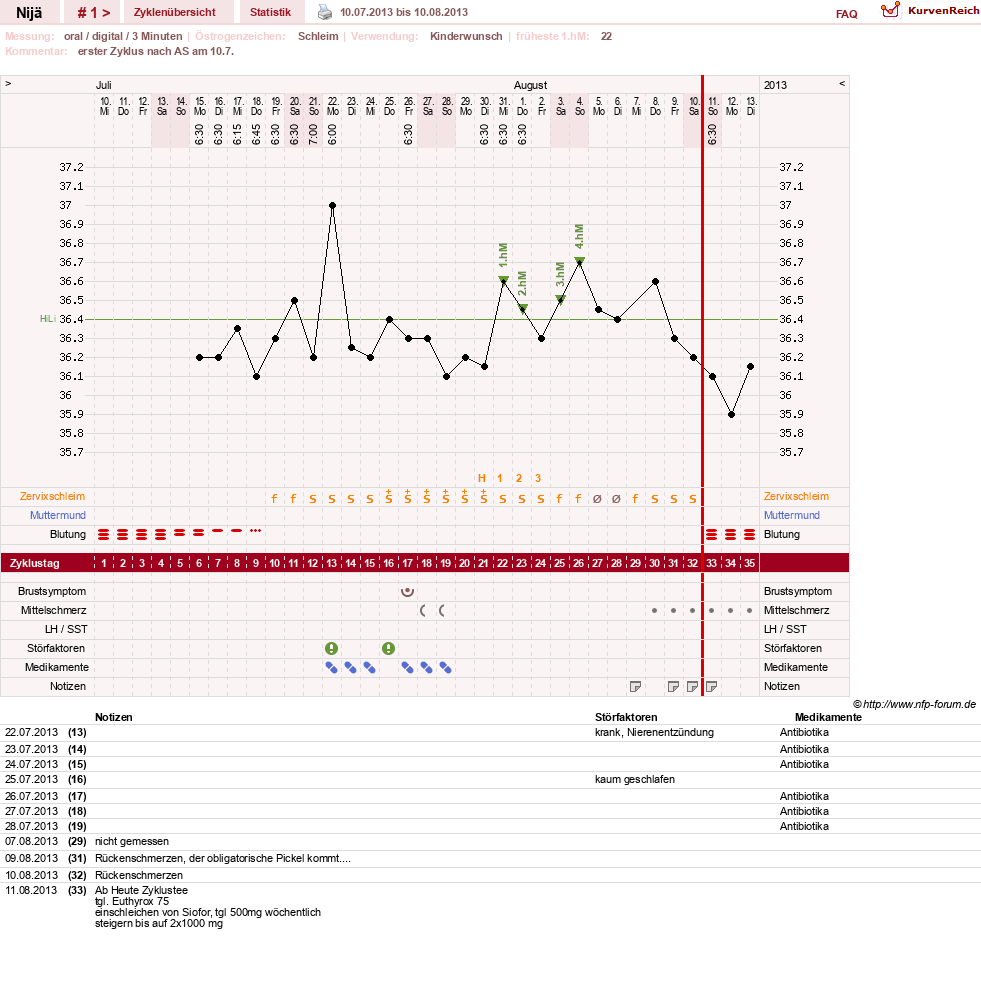
Task: Select cycle day 22 in Zyklustag bar
Action: (503, 563)
